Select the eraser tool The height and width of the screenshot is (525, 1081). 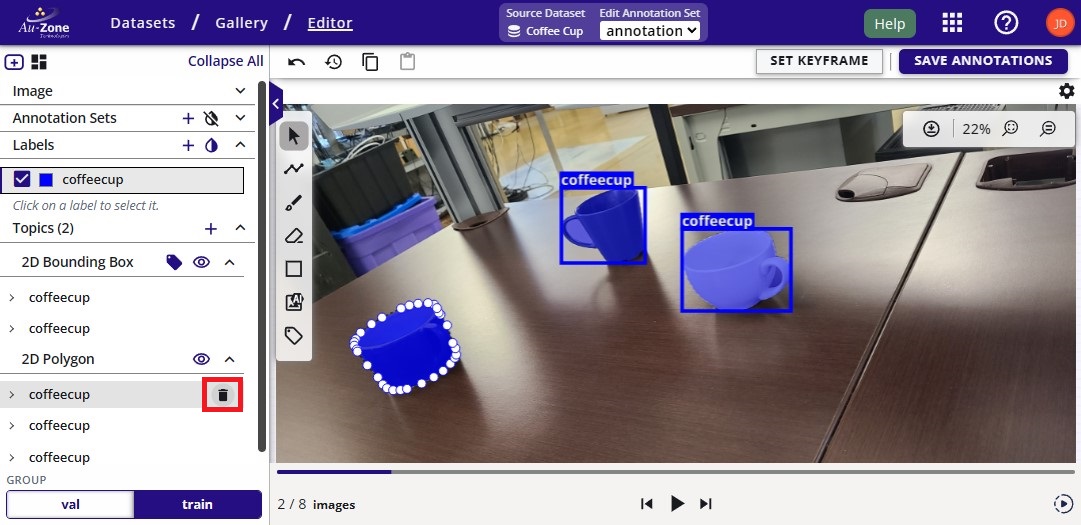[x=294, y=236]
